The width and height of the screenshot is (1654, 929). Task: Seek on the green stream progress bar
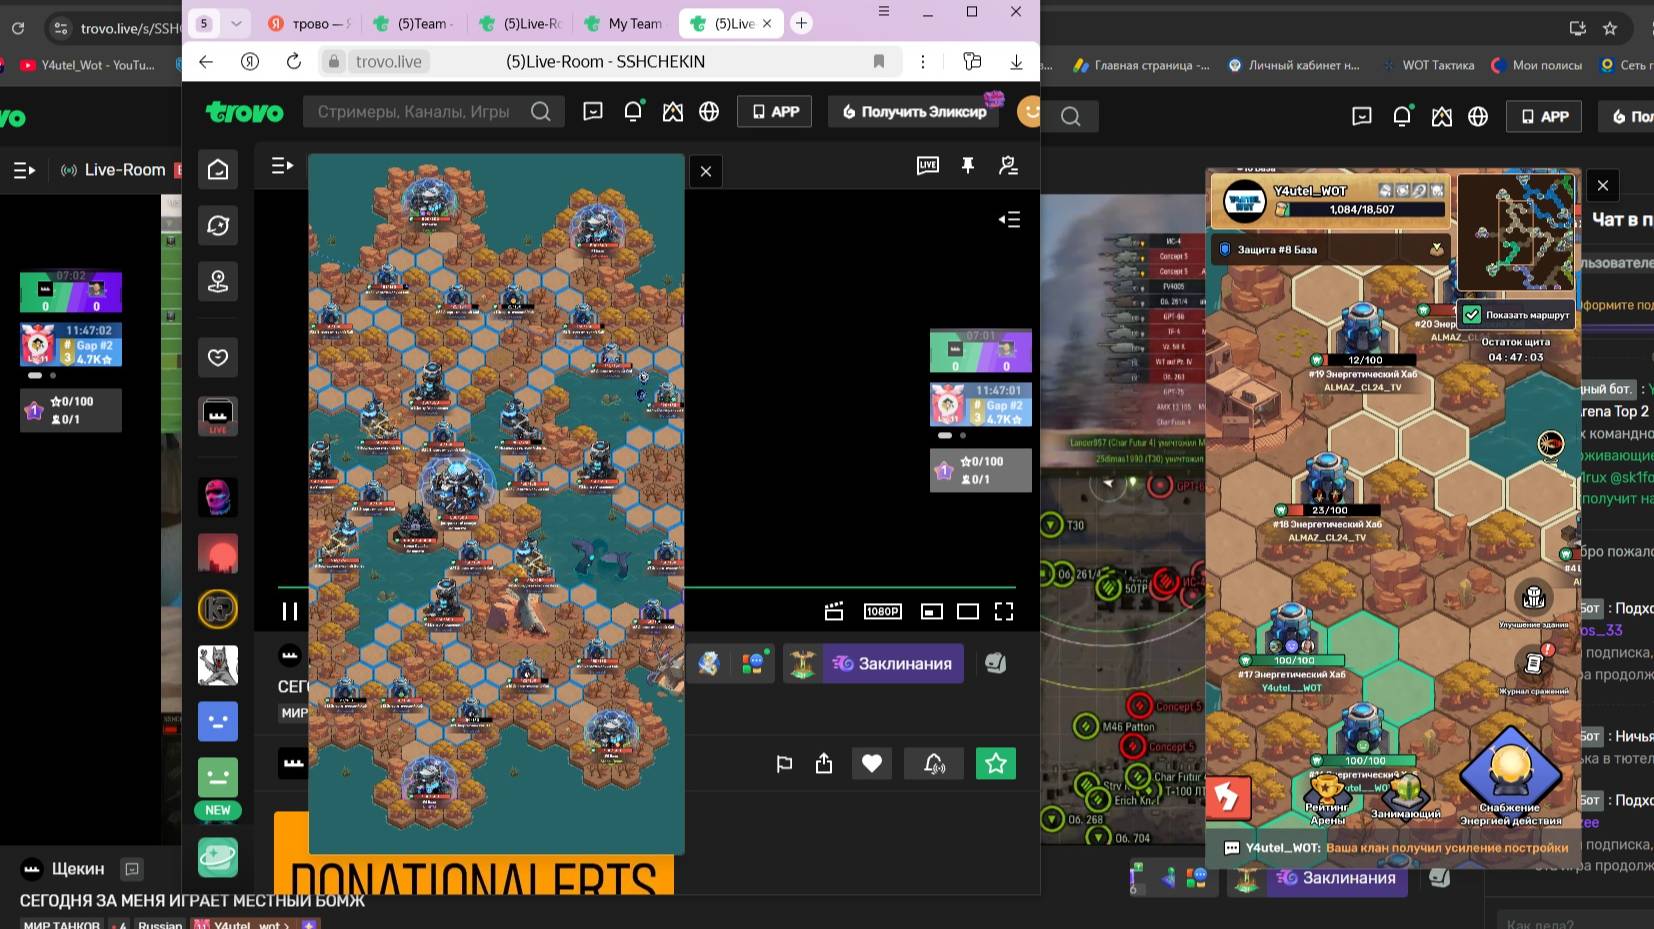647,587
